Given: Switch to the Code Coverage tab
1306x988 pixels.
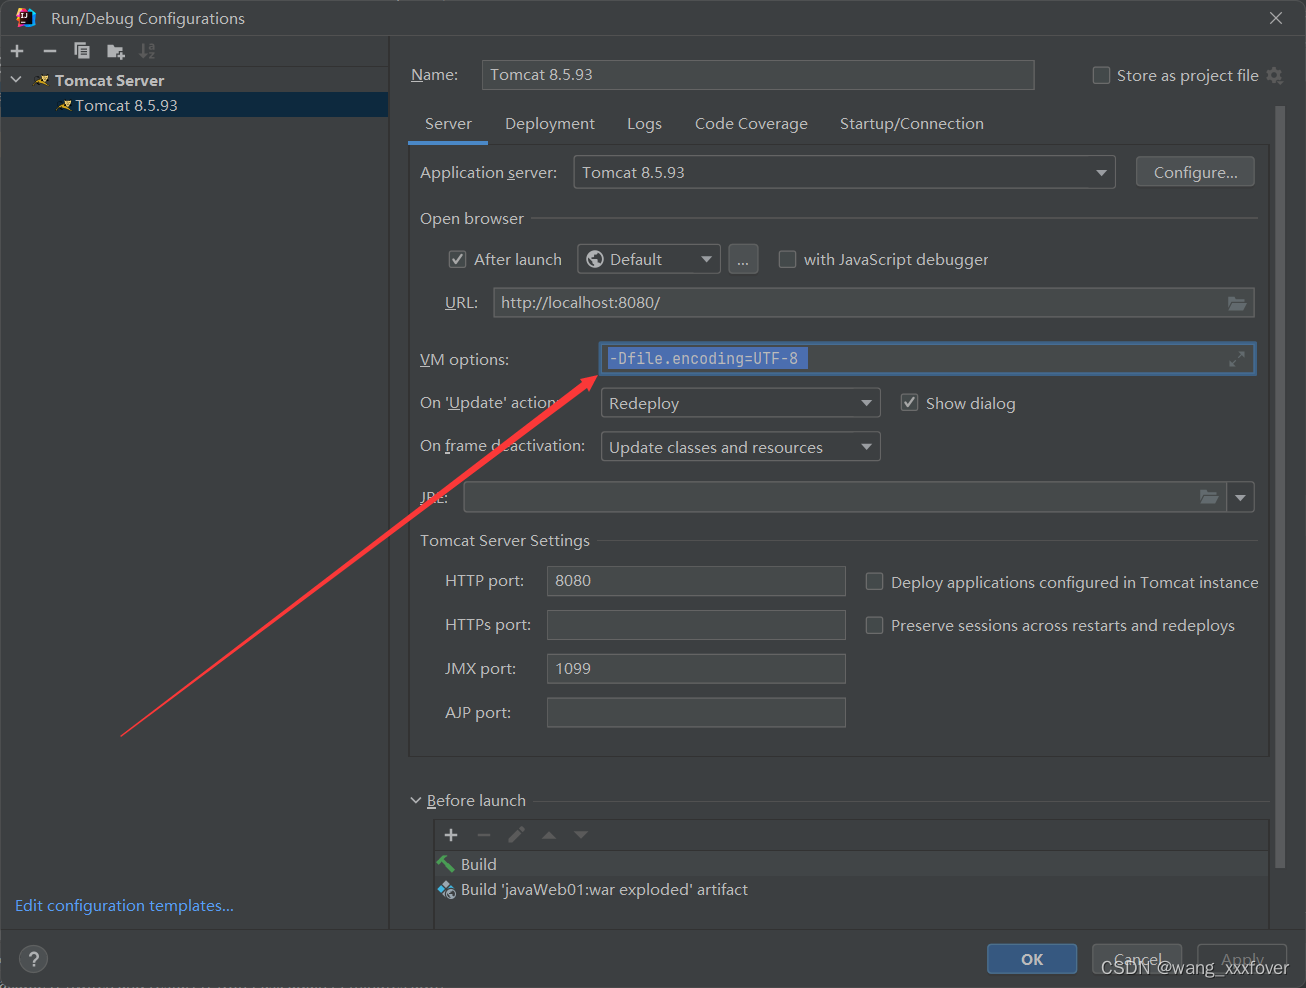Looking at the screenshot, I should coord(751,123).
